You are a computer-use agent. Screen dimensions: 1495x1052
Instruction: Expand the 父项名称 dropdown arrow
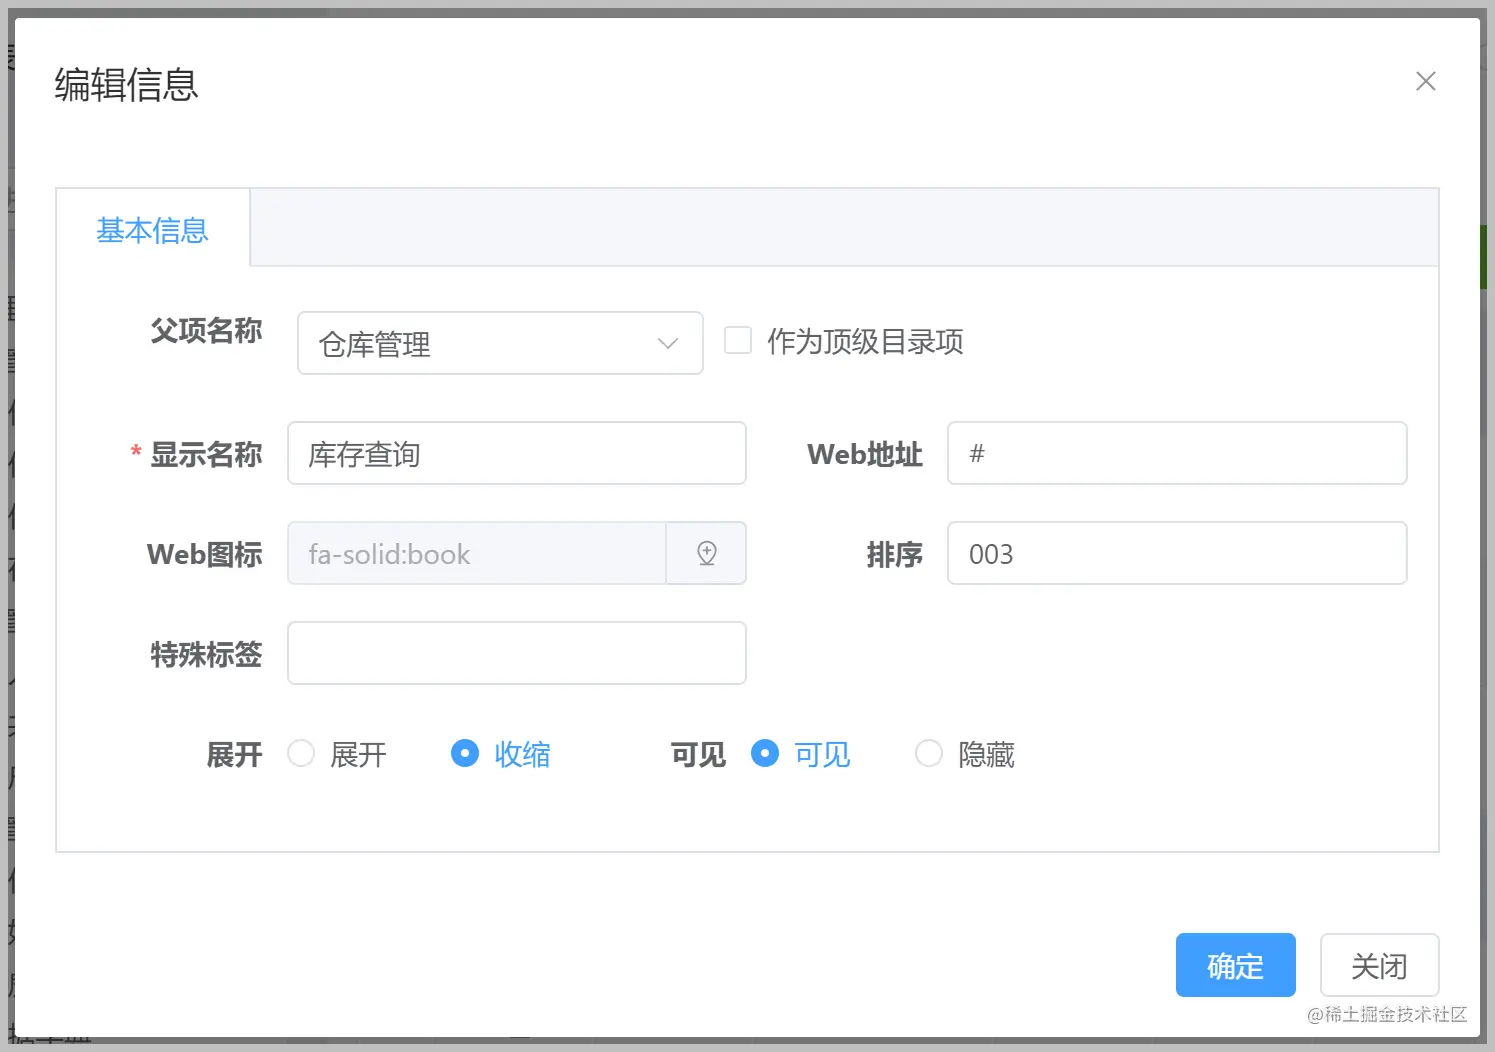click(x=668, y=343)
